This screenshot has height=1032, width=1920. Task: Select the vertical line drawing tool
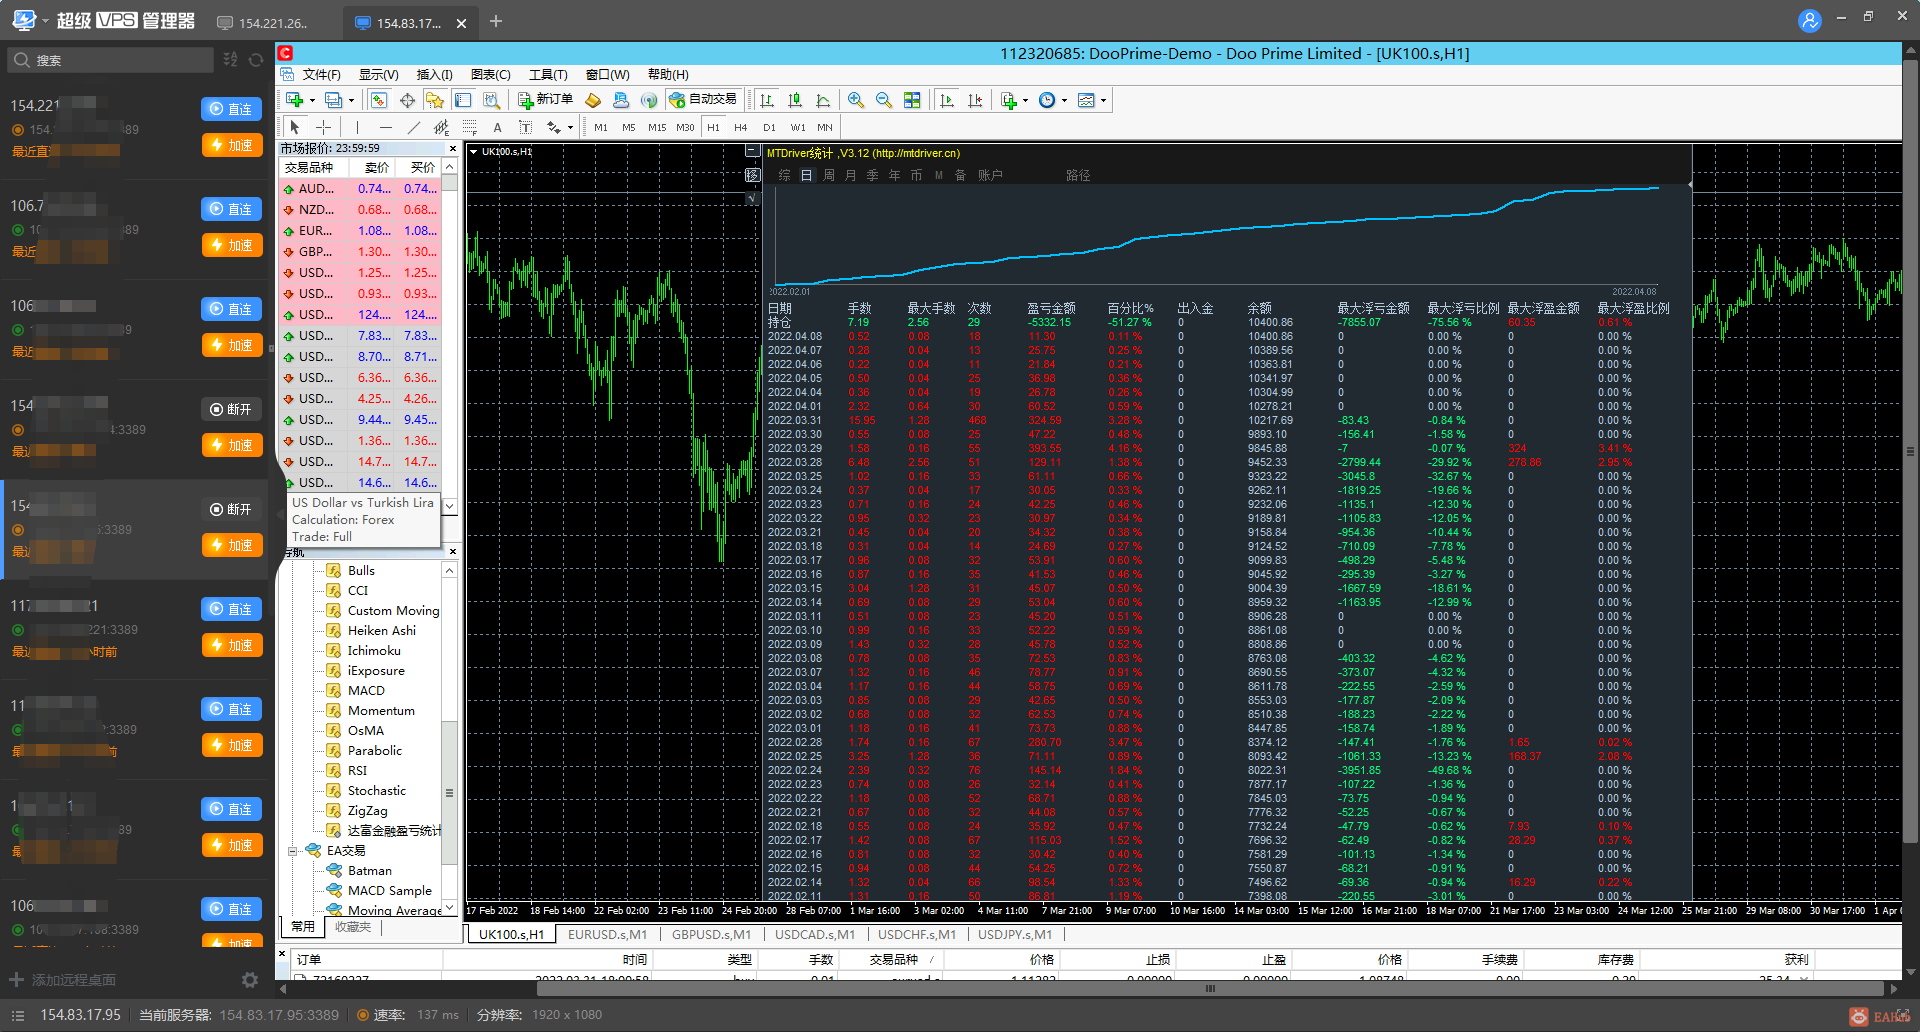357,127
